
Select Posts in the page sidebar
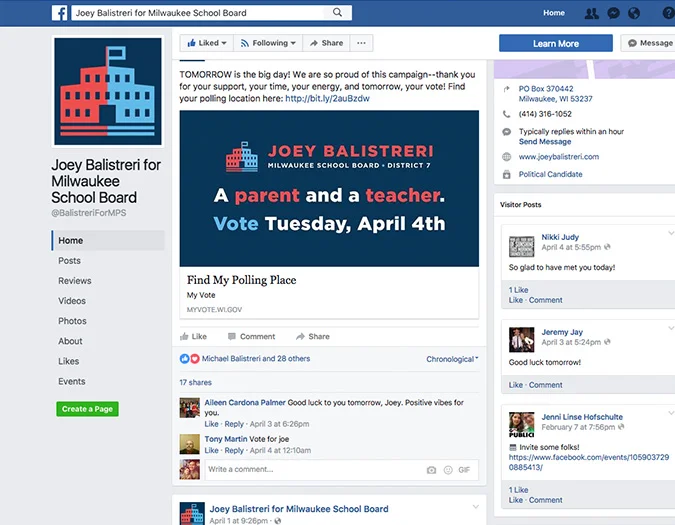coord(69,261)
